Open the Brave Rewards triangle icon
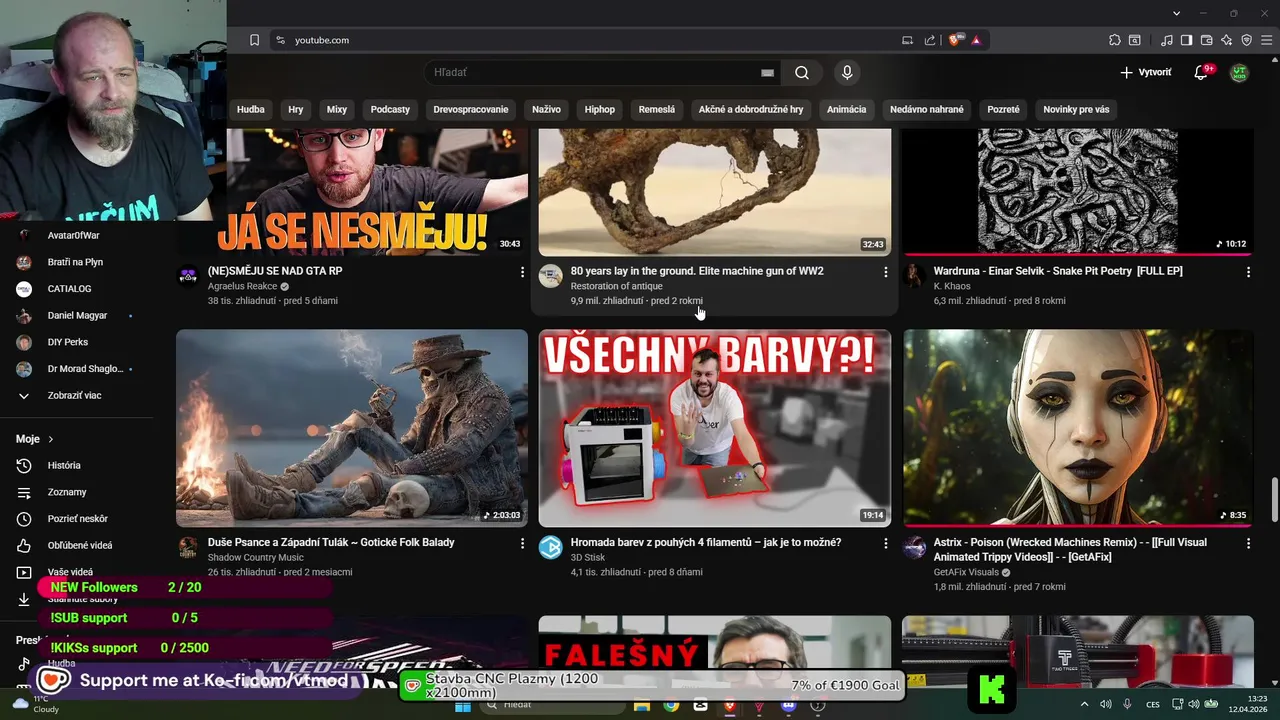This screenshot has height=720, width=1280. pyautogui.click(x=975, y=40)
